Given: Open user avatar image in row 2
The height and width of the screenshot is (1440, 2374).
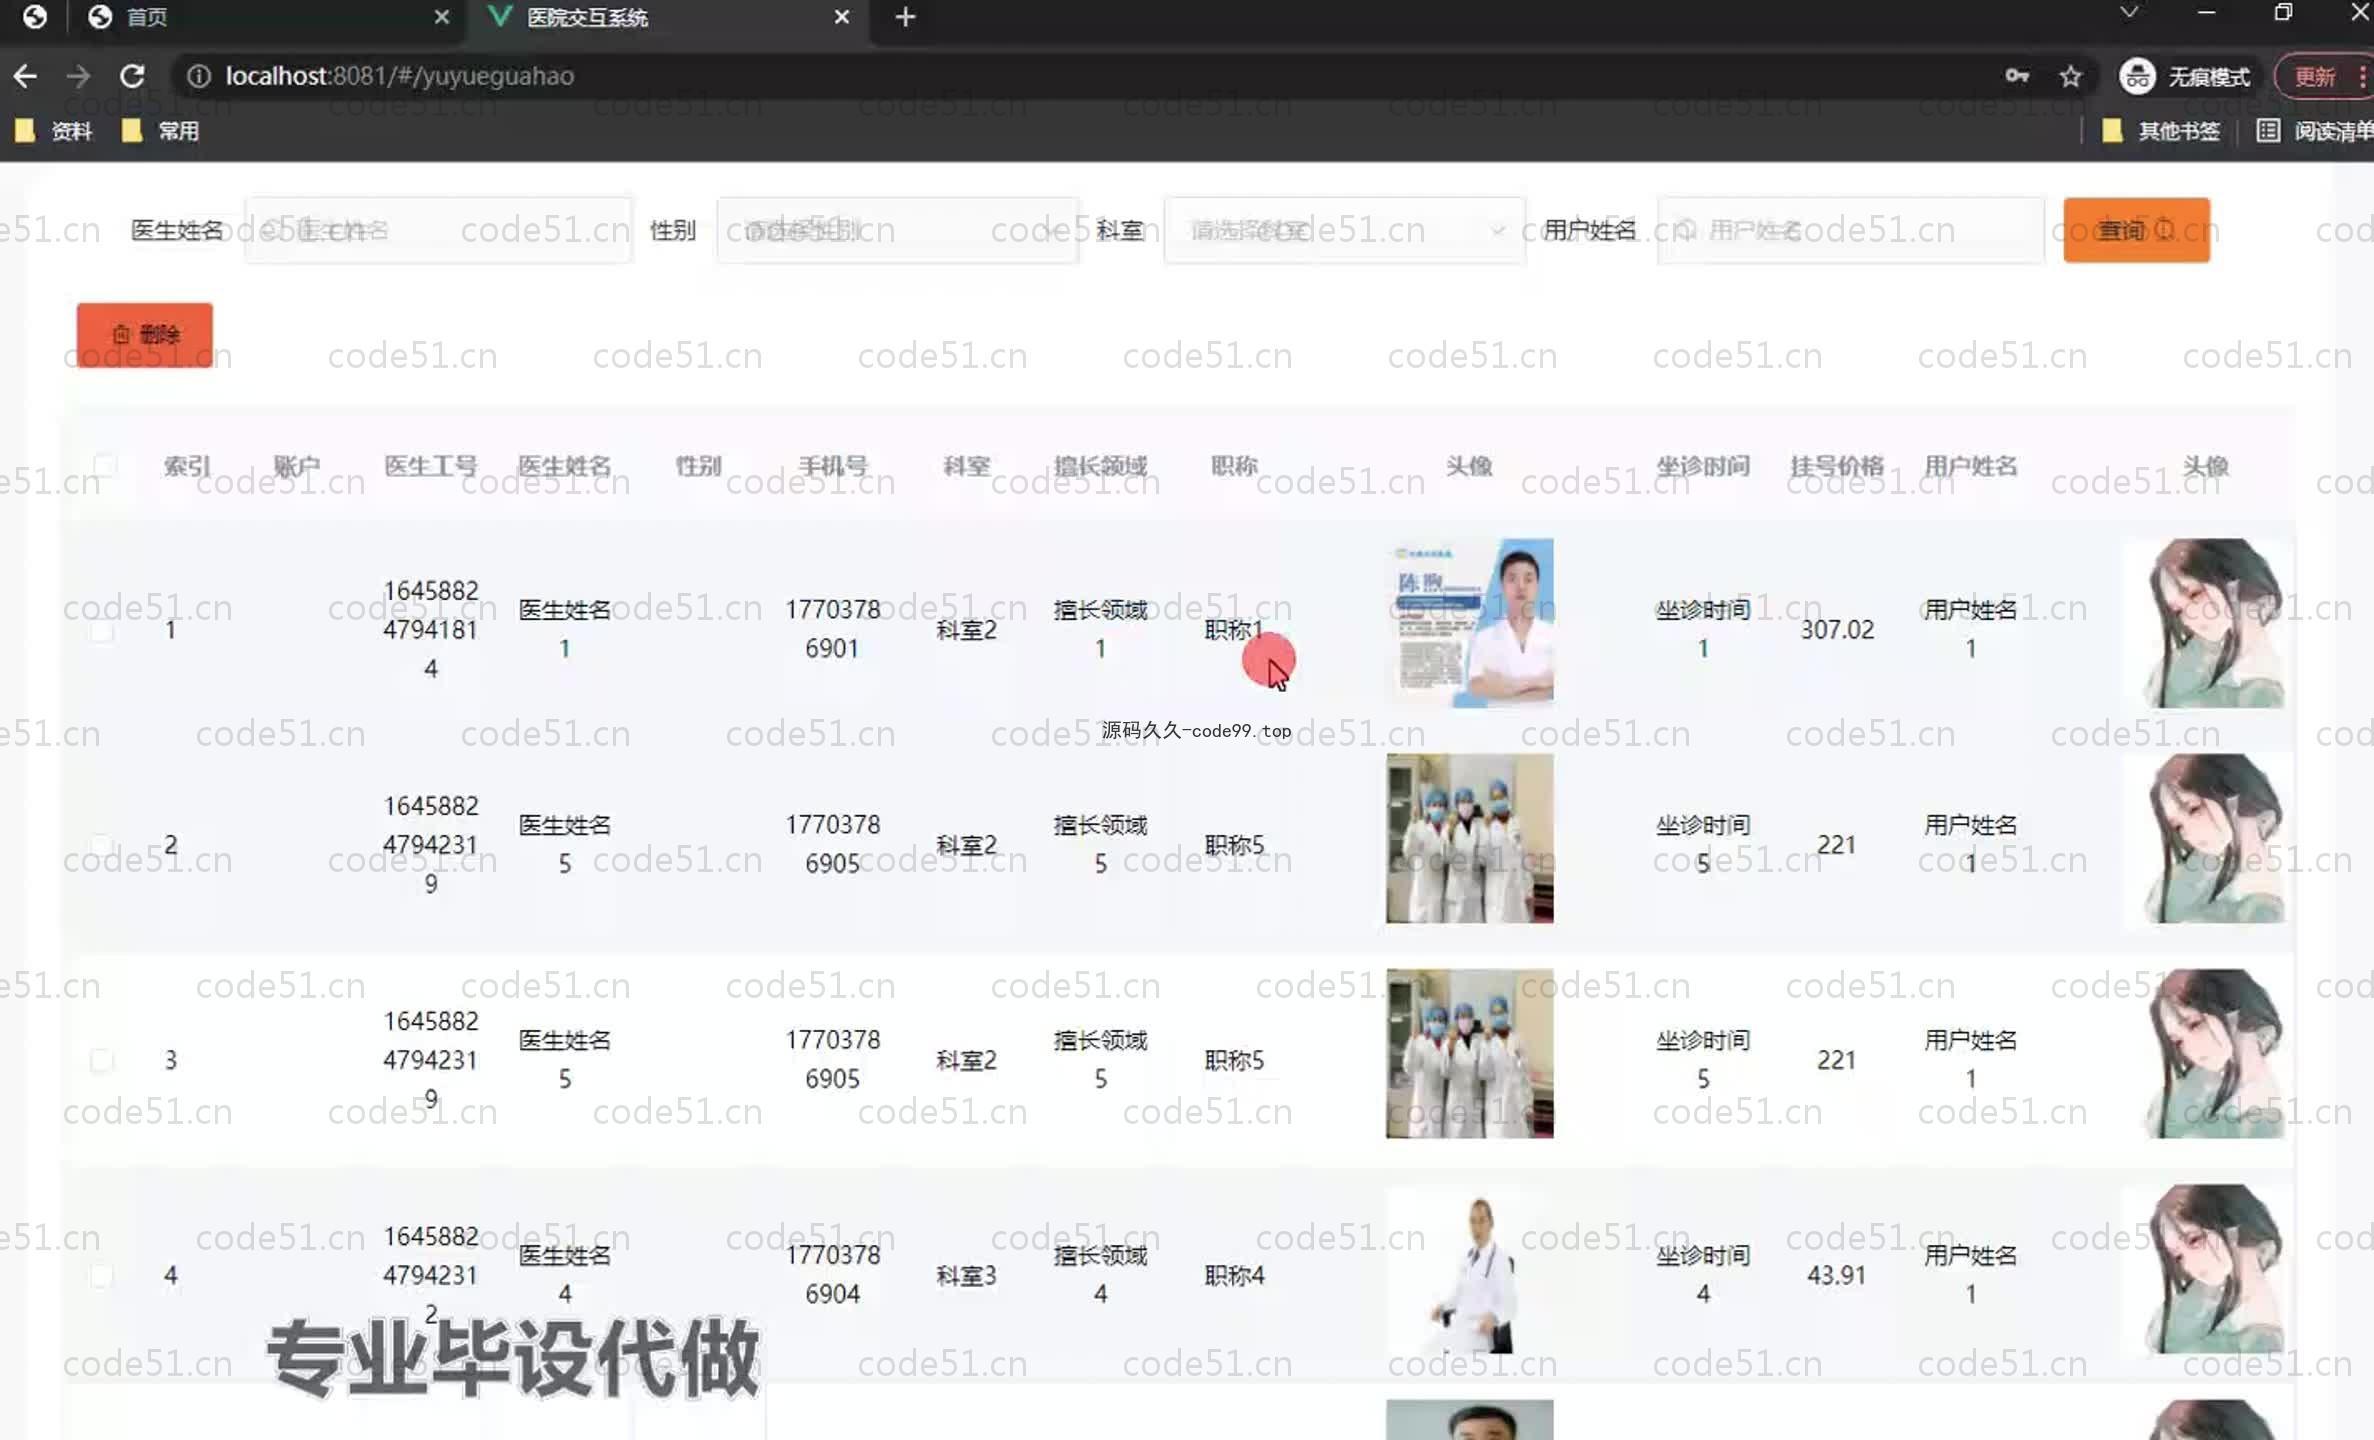Looking at the screenshot, I should point(2208,838).
